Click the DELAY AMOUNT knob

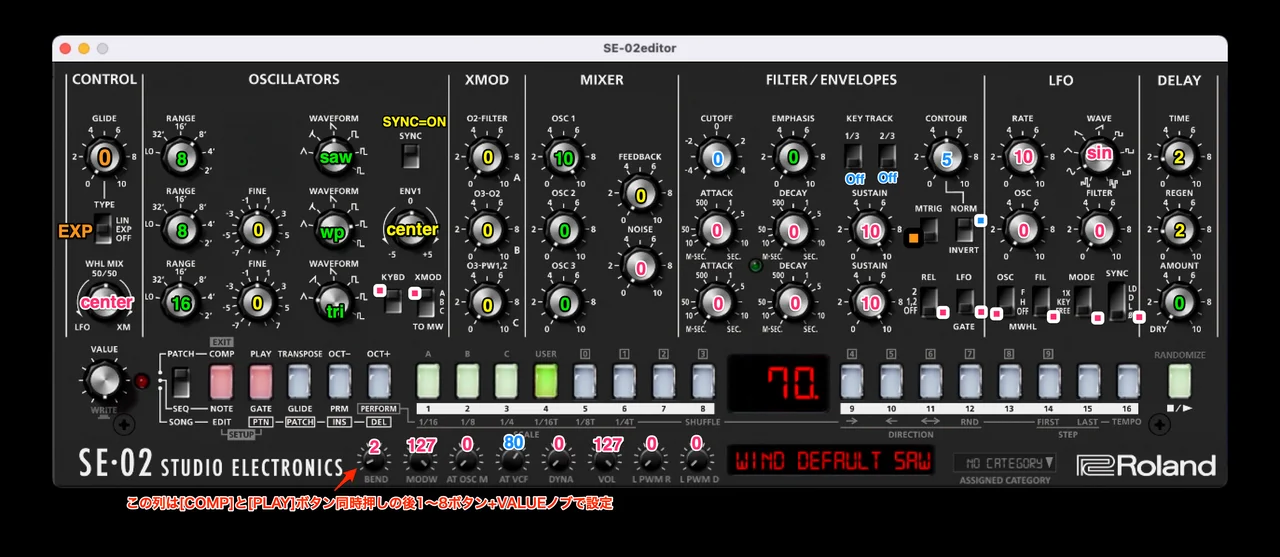click(x=1179, y=303)
